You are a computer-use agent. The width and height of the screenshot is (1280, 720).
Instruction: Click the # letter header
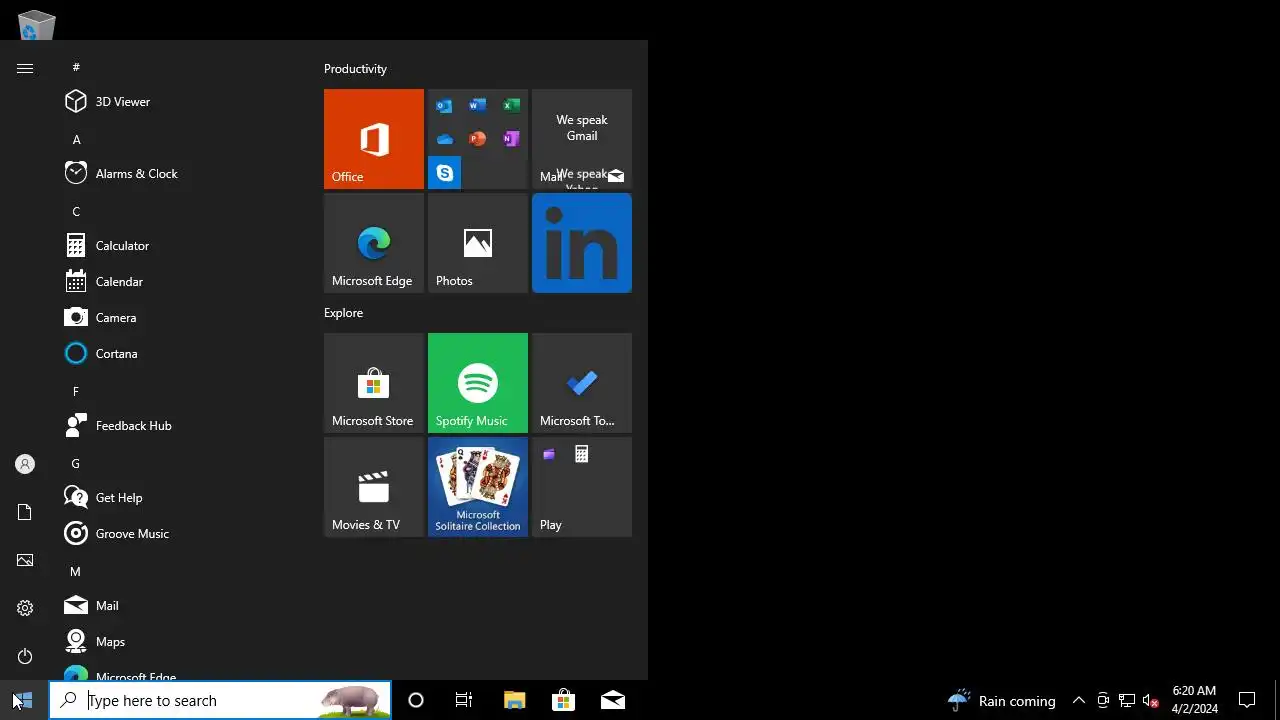76,67
